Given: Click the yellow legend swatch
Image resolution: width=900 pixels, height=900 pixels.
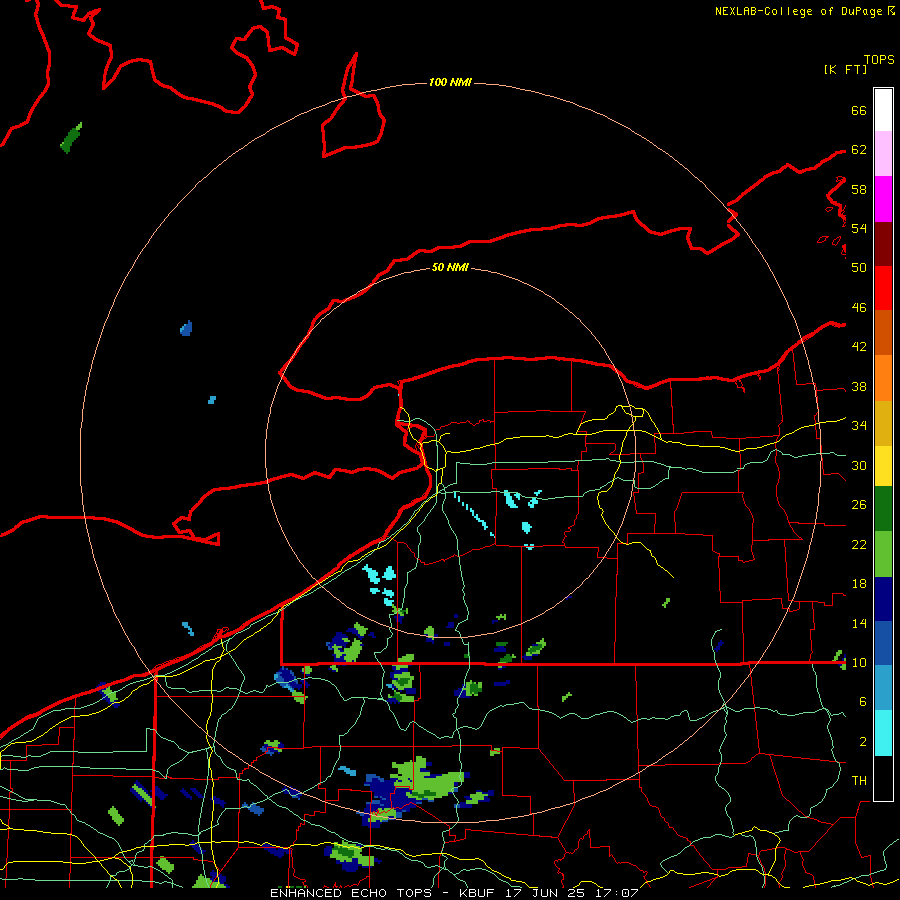Looking at the screenshot, I should tap(883, 465).
